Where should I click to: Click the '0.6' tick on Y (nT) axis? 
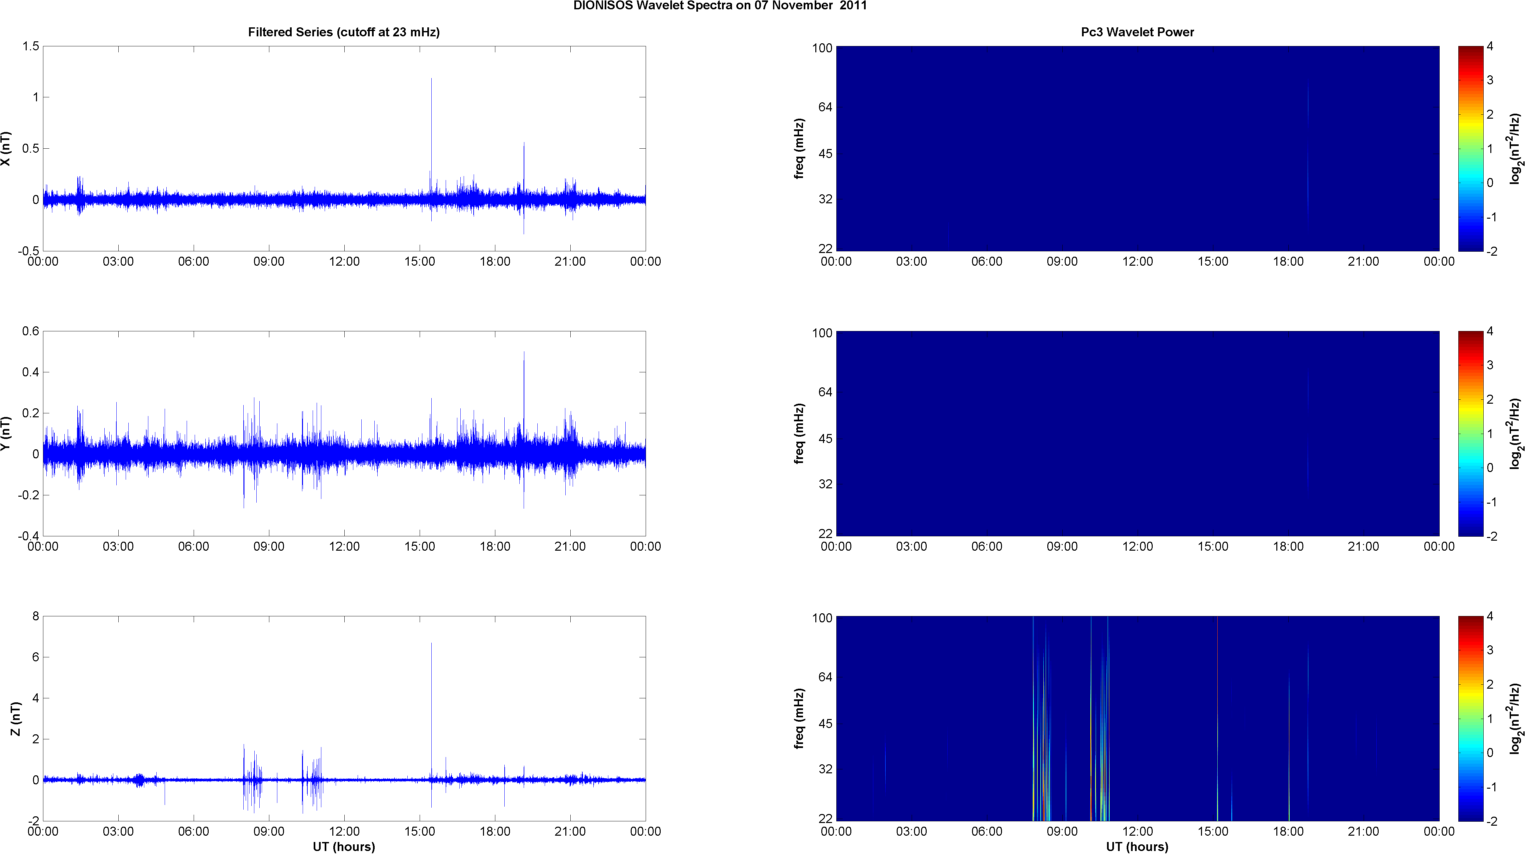pos(30,332)
